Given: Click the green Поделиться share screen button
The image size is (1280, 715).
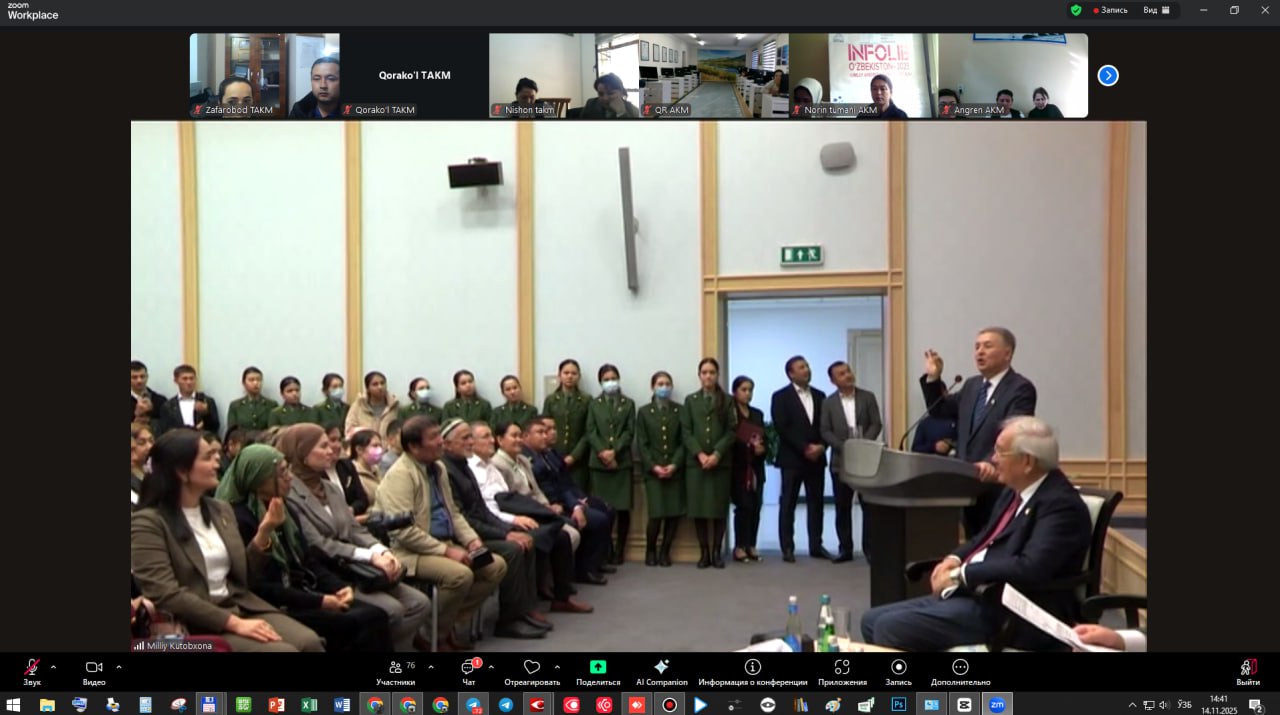Looking at the screenshot, I should tap(598, 671).
